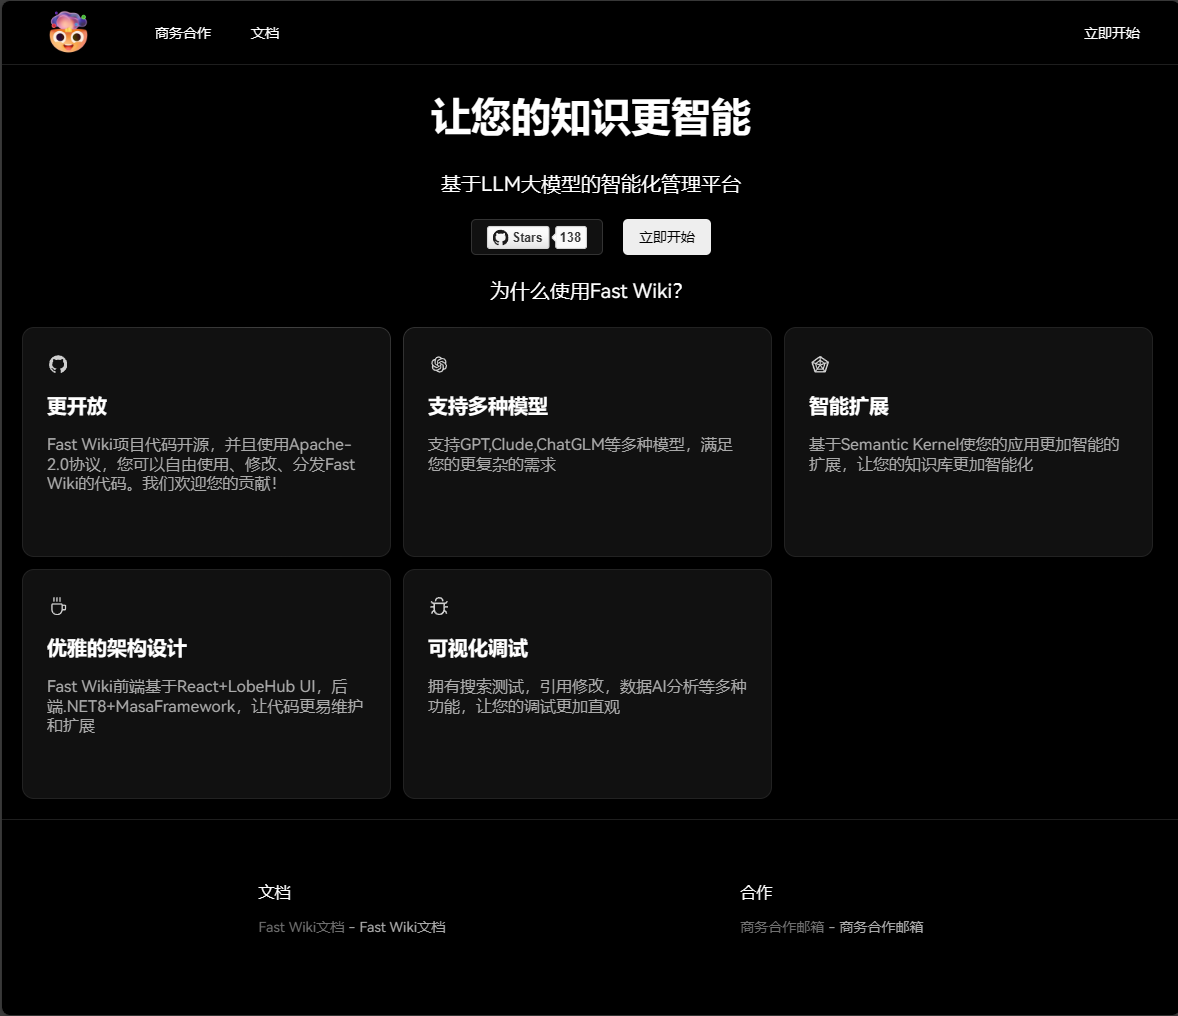This screenshot has height=1016, width=1178.
Task: Click the 让您的知识更智能 headline
Action: coord(591,117)
